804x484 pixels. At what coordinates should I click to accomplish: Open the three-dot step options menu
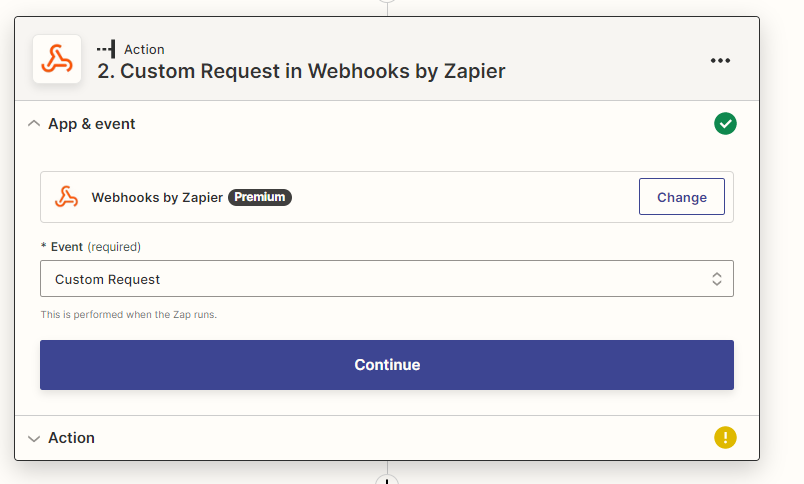[720, 60]
